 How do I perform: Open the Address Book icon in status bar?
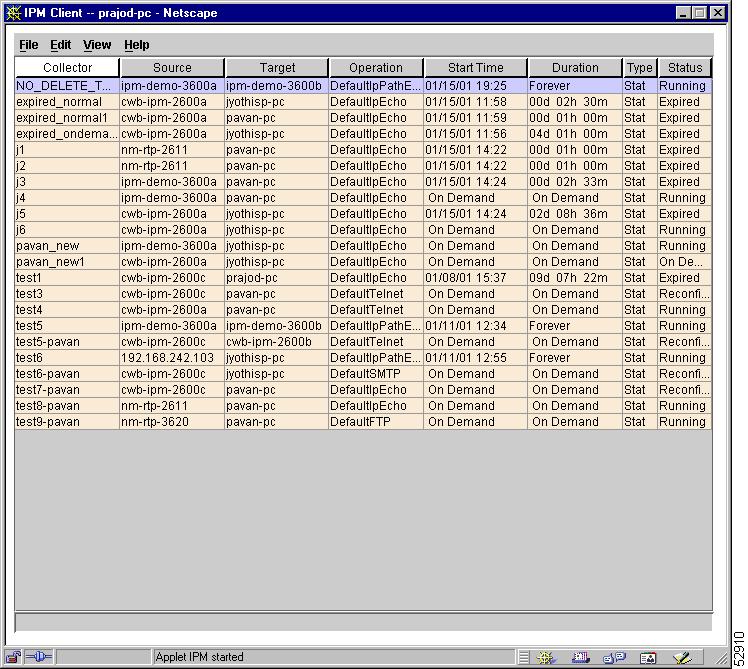tap(648, 659)
